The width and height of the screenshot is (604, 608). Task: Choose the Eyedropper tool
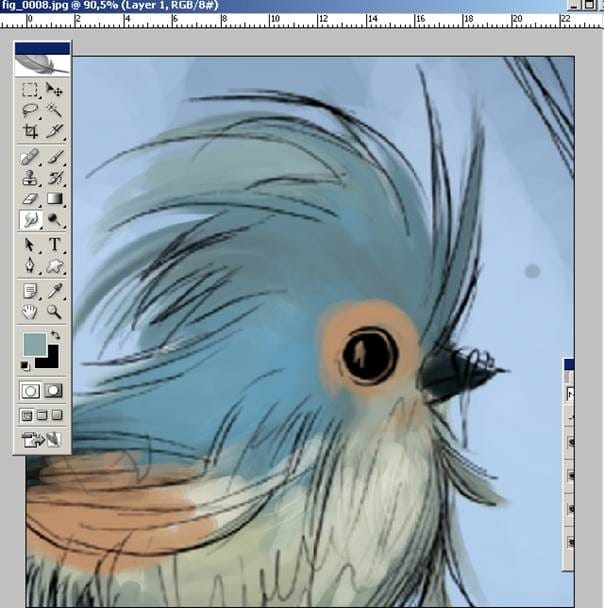[54, 291]
